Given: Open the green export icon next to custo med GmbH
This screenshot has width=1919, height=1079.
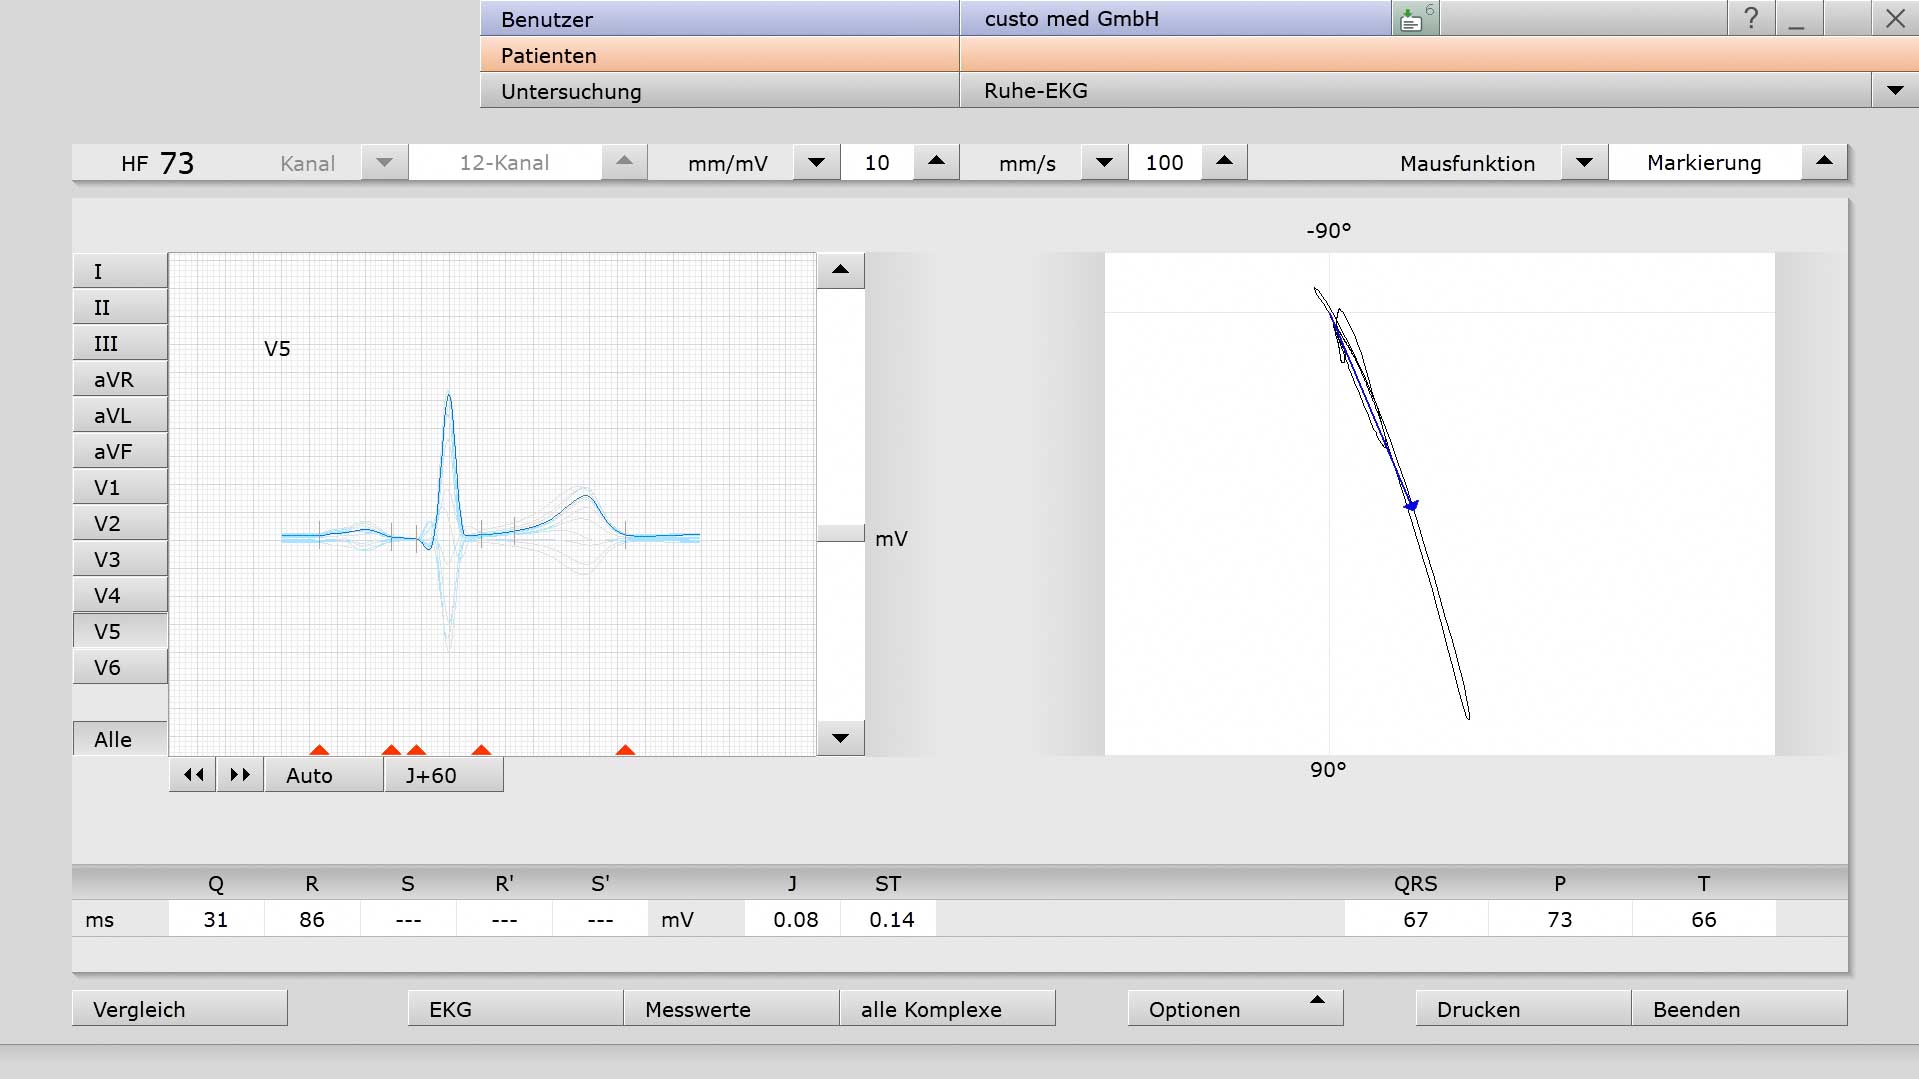Looking at the screenshot, I should 1415,18.
